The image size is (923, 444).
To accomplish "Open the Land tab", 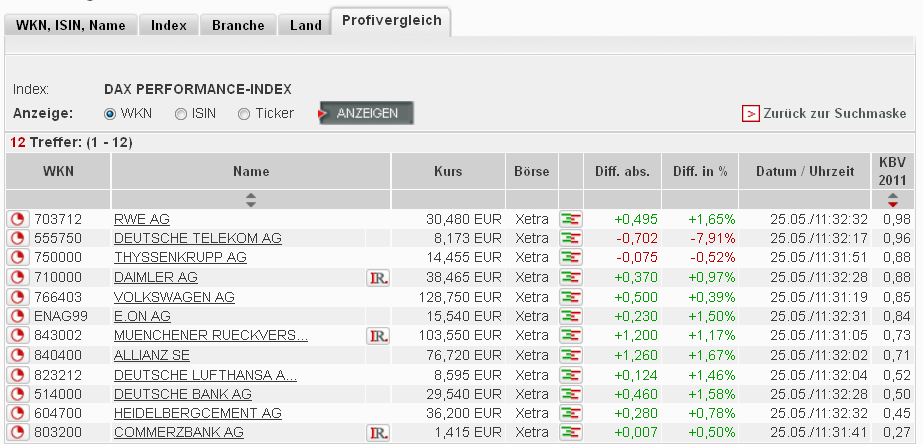I will click(306, 25).
